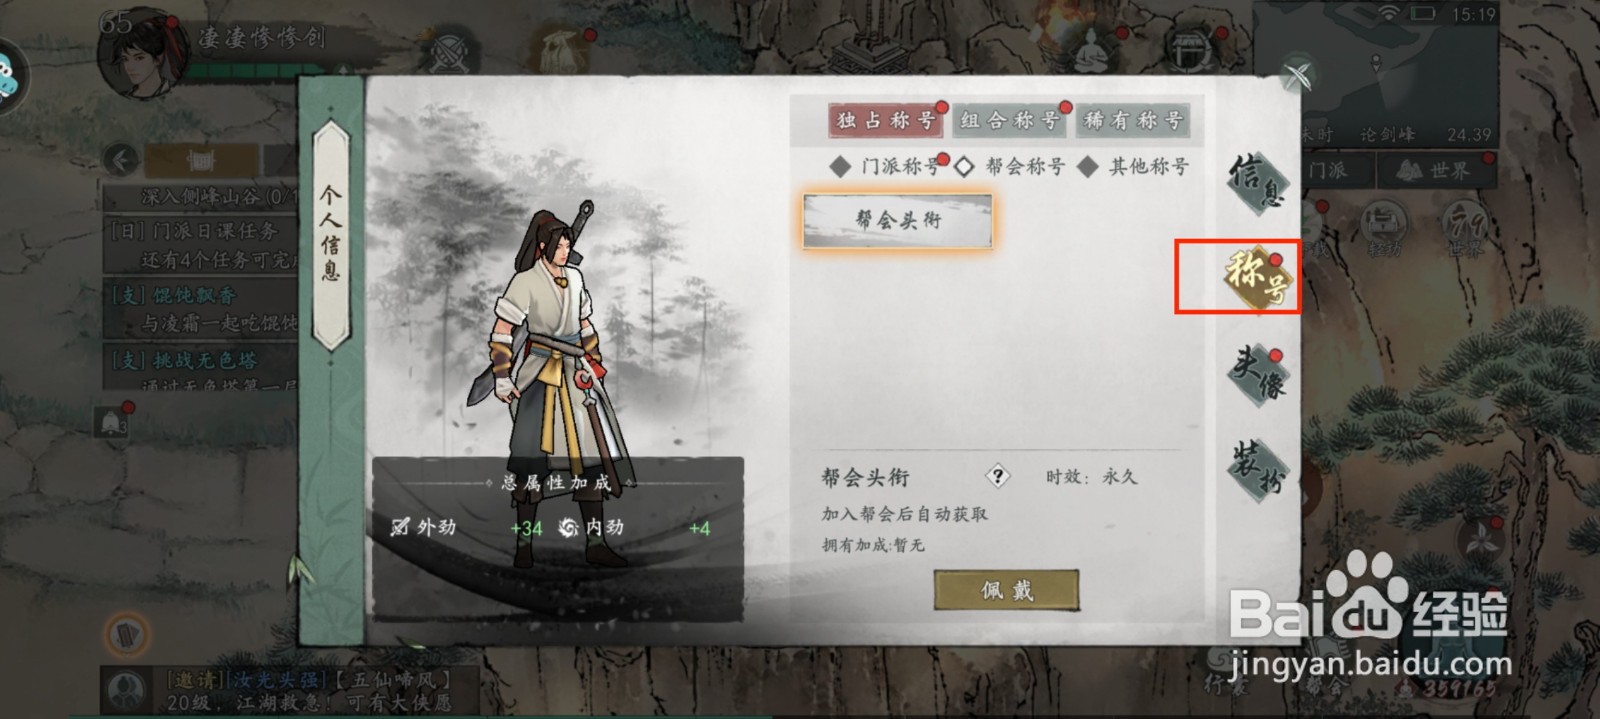Screen dimensions: 1600x719
Task: Switch to the 组合称号 tab
Action: pos(1010,120)
